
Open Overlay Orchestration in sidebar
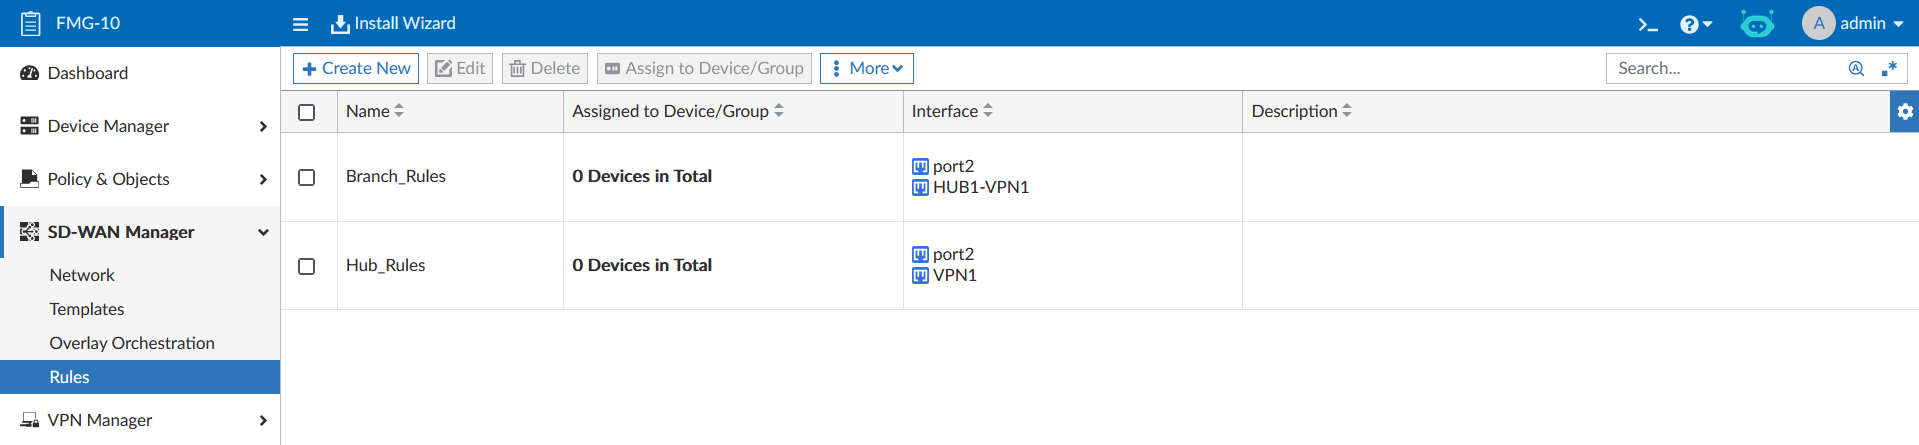coord(132,343)
